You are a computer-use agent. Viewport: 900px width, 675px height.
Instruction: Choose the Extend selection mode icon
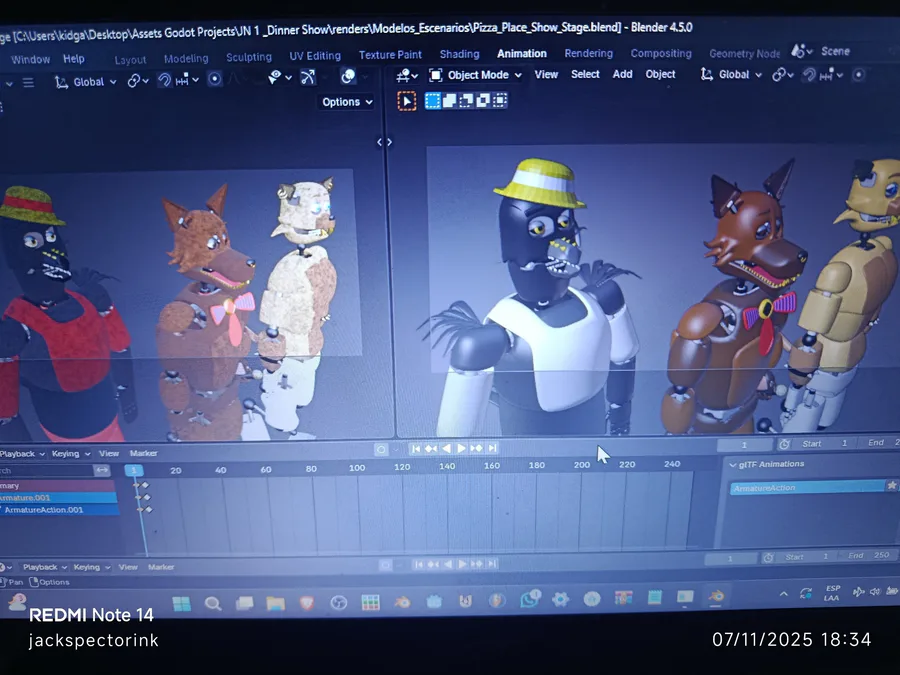tap(449, 101)
